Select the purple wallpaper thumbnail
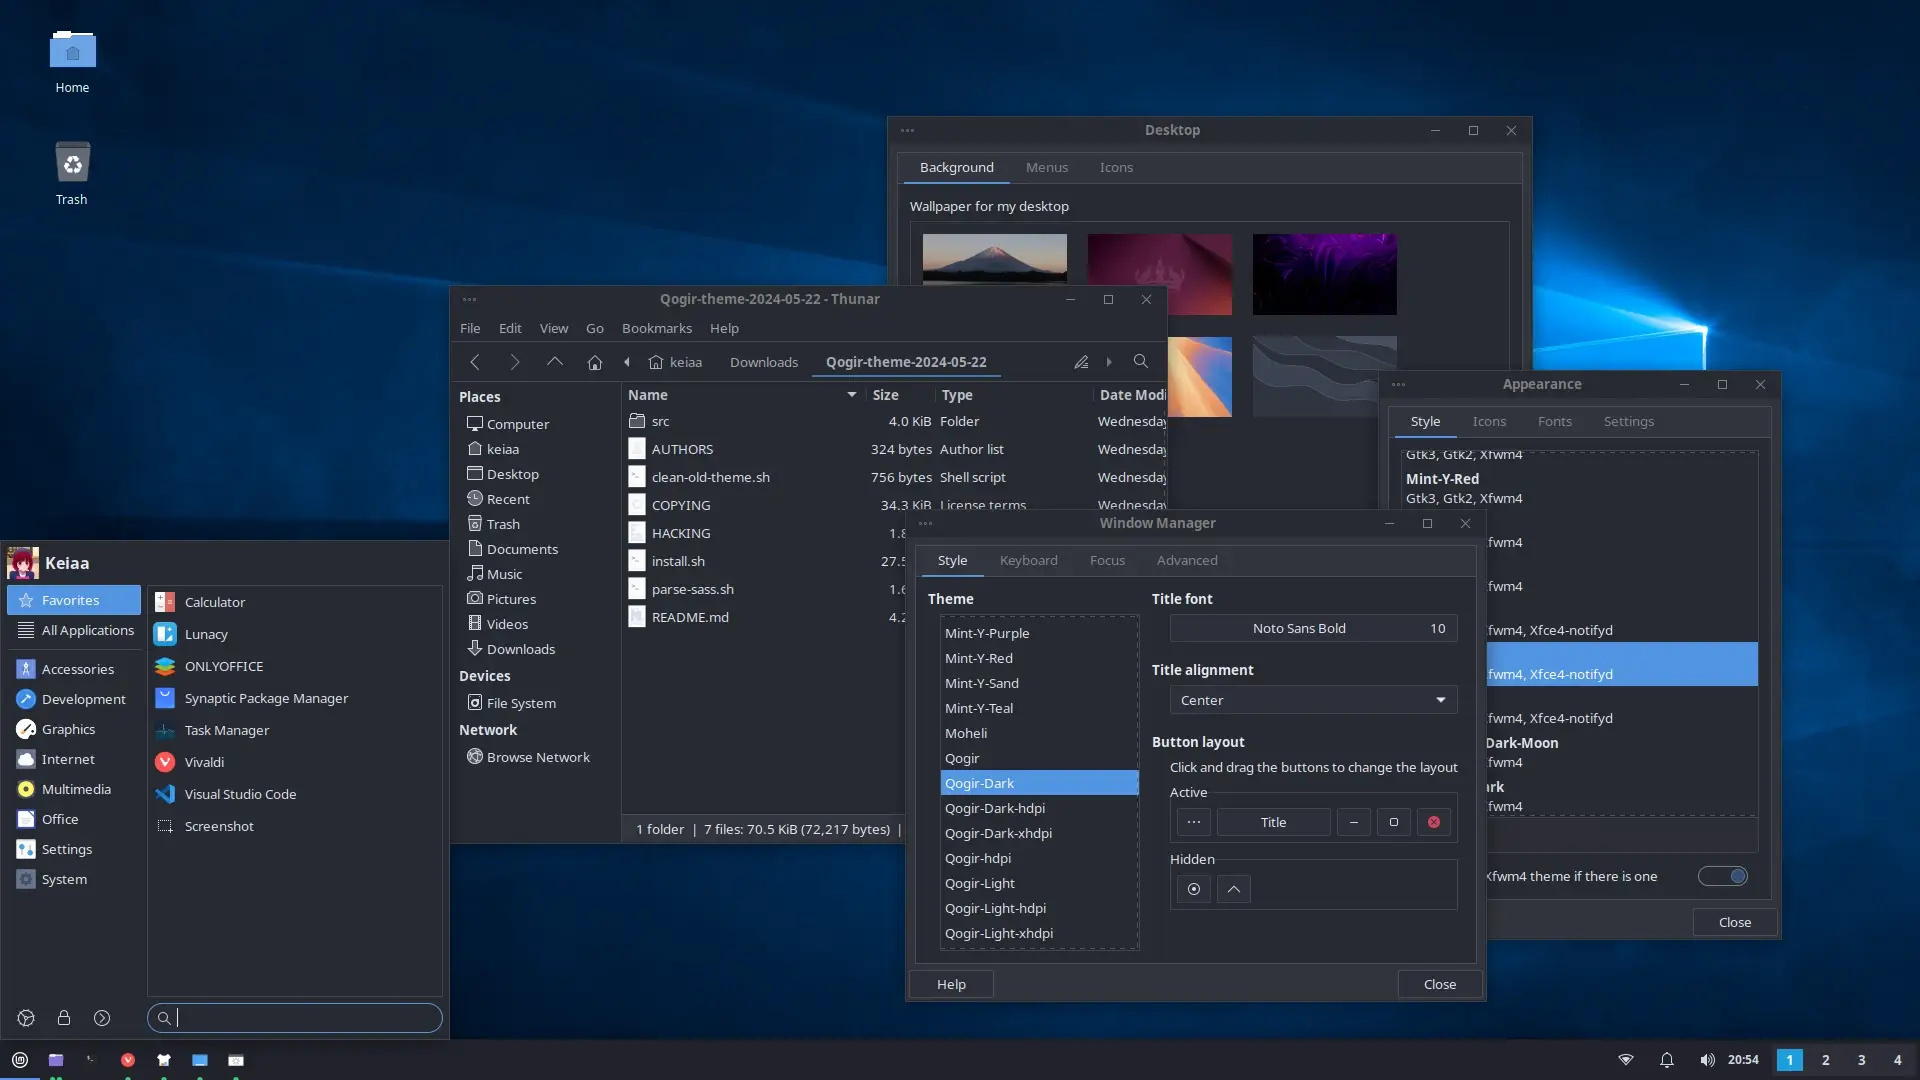 [1324, 274]
